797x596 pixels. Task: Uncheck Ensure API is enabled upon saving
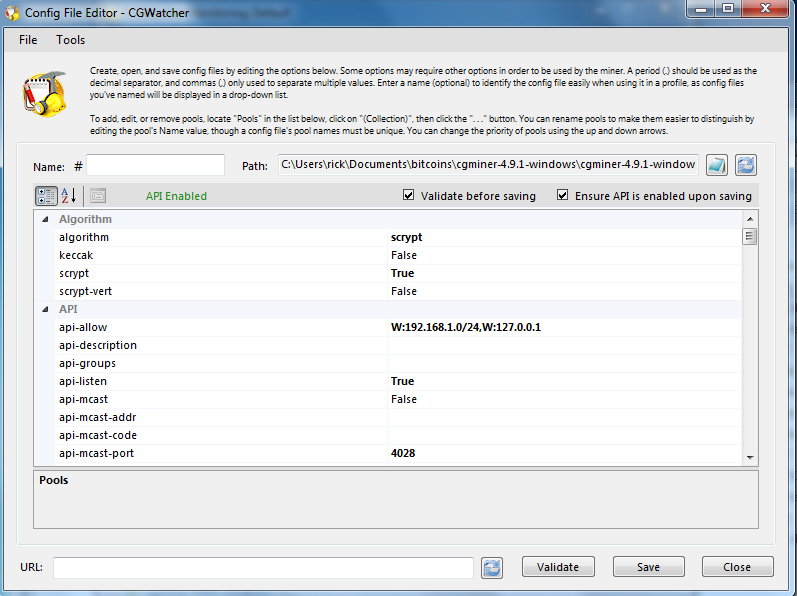(x=563, y=196)
